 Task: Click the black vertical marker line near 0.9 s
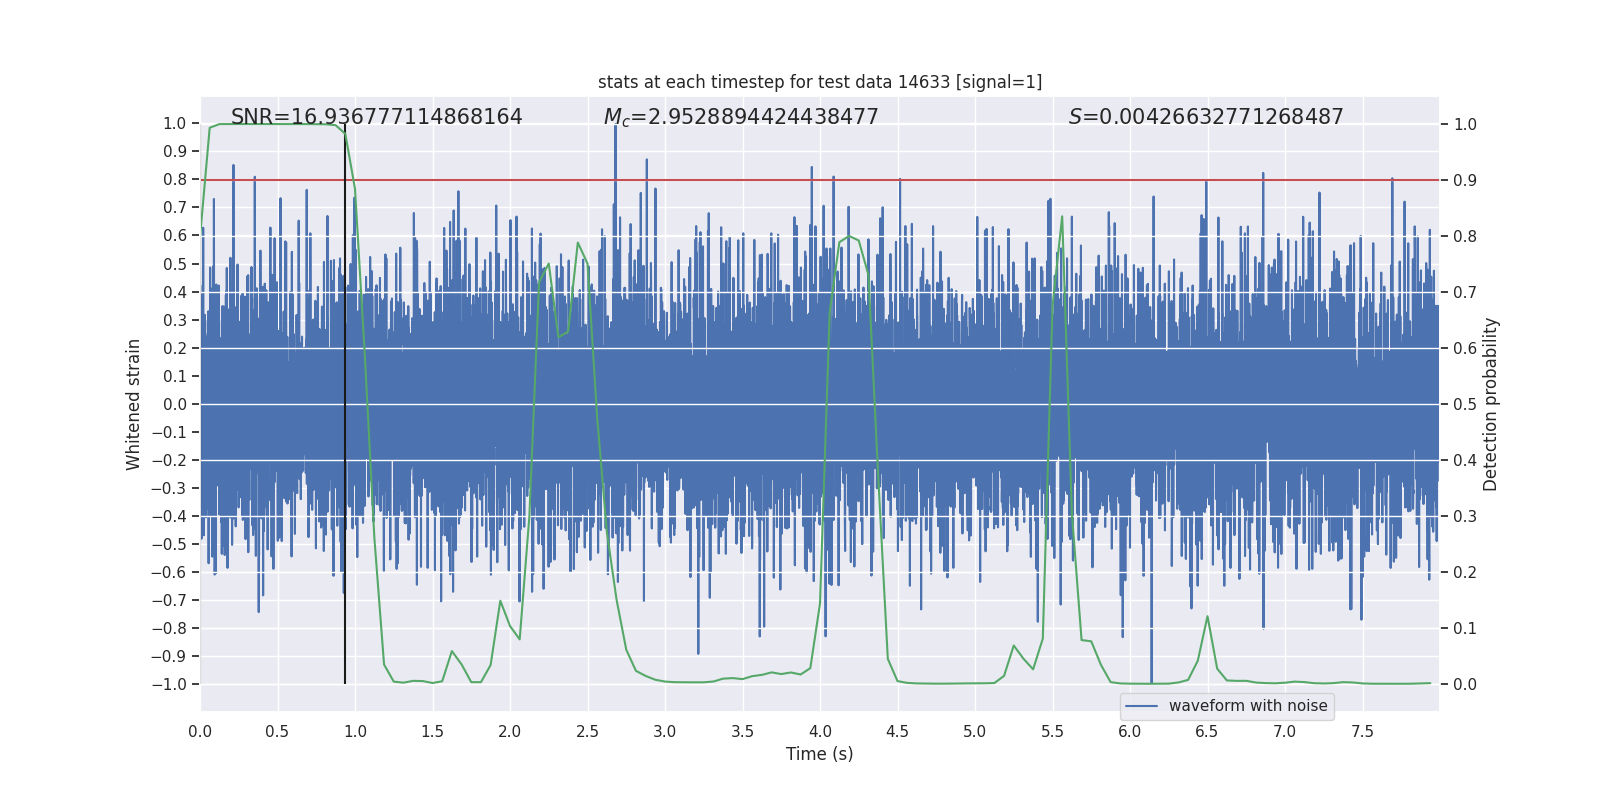[345, 404]
